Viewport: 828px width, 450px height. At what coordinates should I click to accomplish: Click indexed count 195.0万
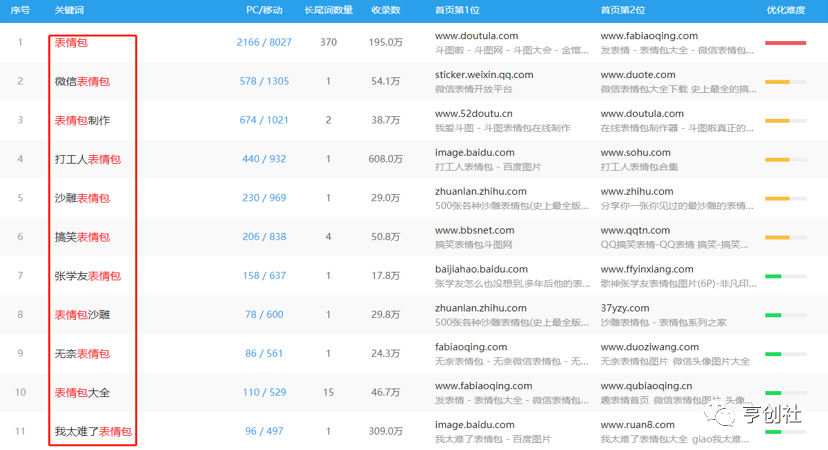tap(385, 42)
